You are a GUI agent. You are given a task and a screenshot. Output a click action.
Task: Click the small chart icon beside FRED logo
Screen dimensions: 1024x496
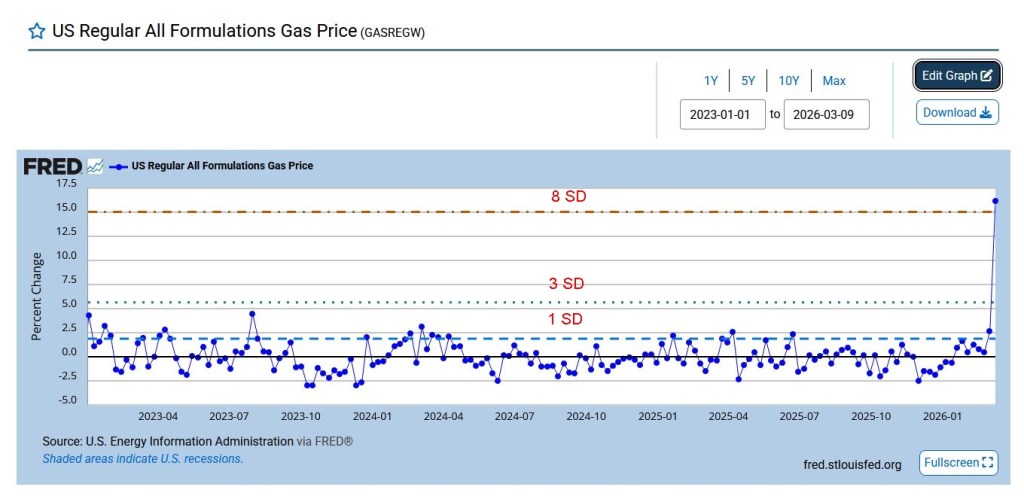tap(95, 166)
